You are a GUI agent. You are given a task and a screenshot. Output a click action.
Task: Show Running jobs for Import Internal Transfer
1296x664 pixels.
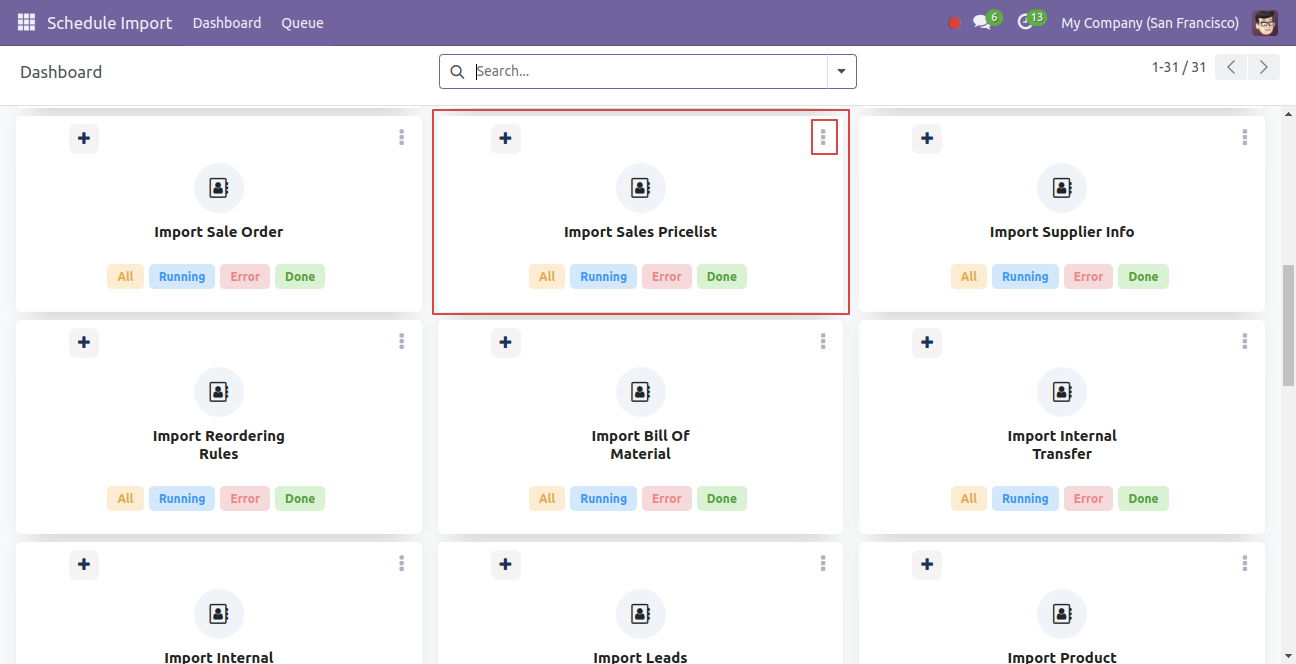1025,499
